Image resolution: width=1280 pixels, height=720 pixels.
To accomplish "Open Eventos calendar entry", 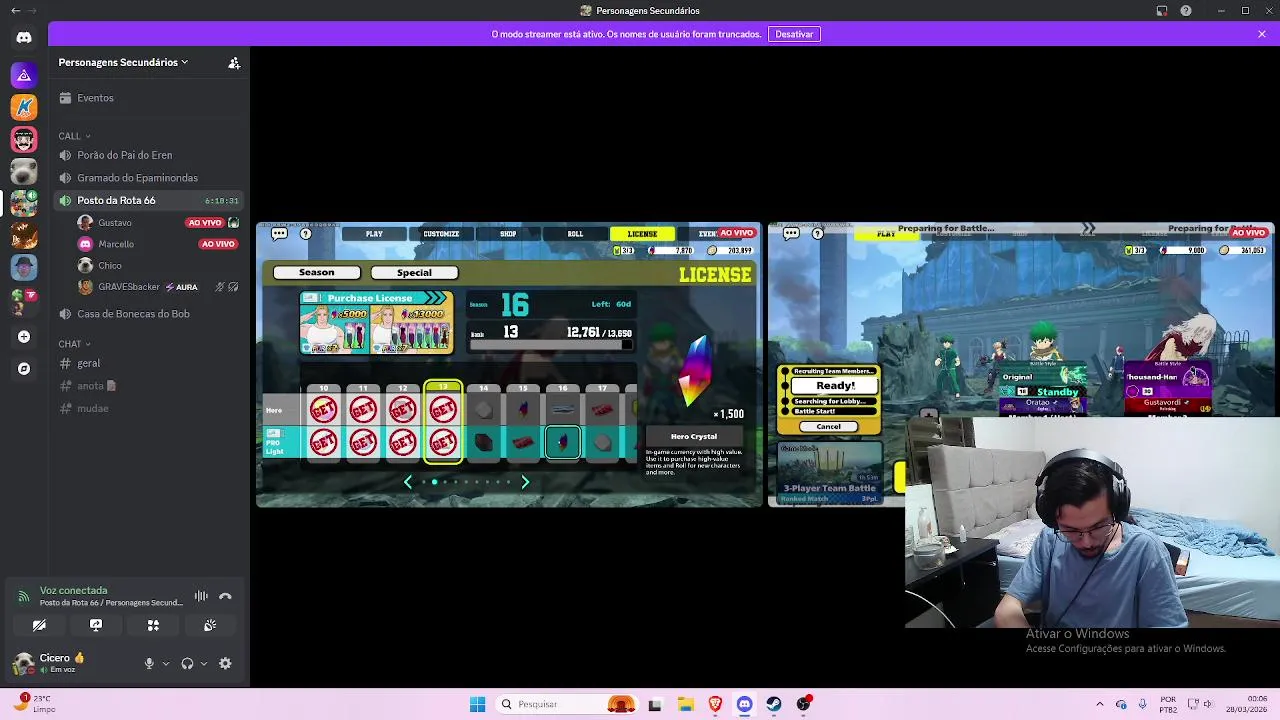I will (x=150, y=98).
